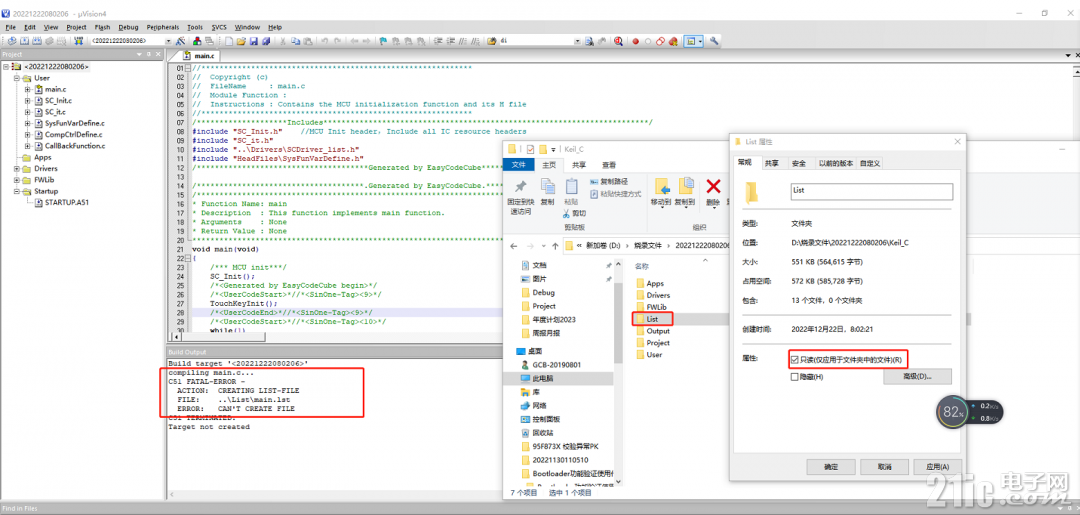Click the OK (确定) button in List properties
The height and width of the screenshot is (515, 1080).
click(x=831, y=466)
